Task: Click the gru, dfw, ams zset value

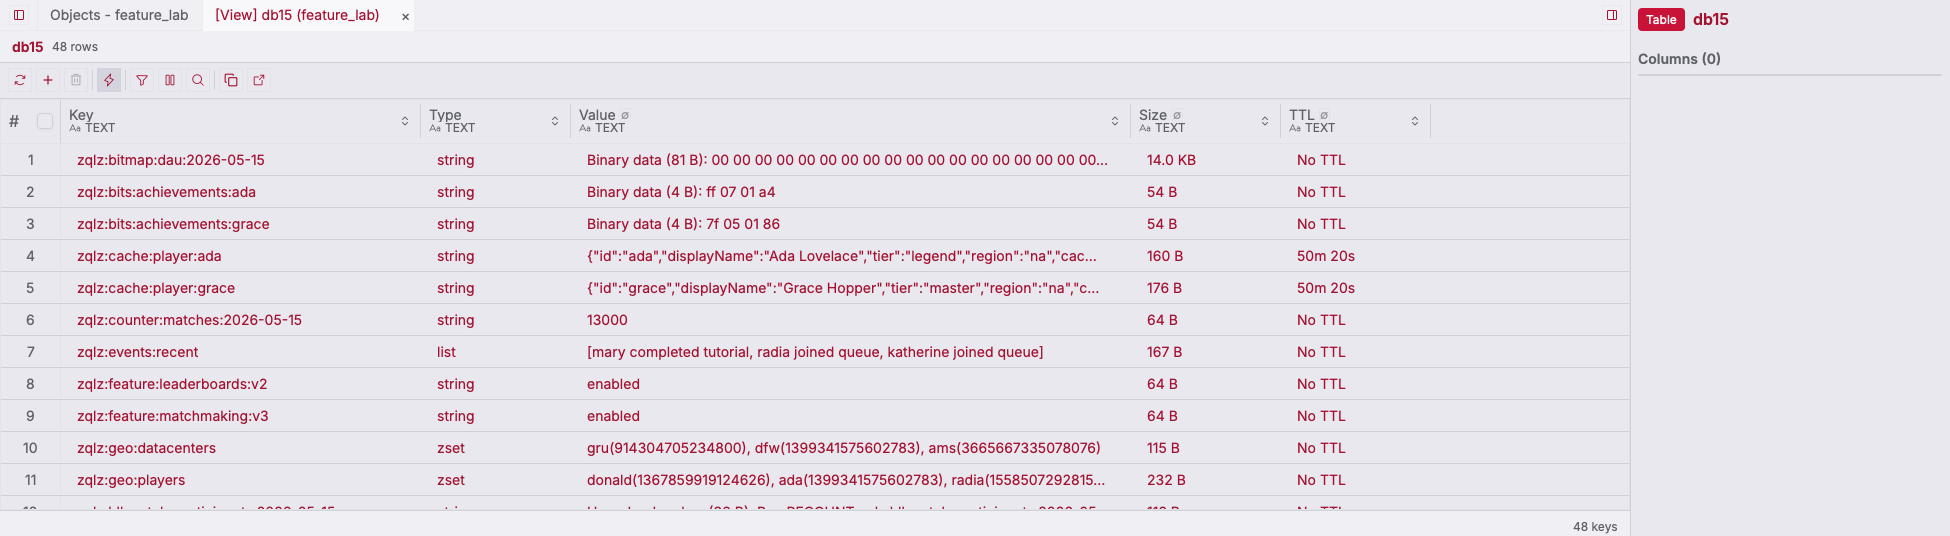Action: (850, 448)
